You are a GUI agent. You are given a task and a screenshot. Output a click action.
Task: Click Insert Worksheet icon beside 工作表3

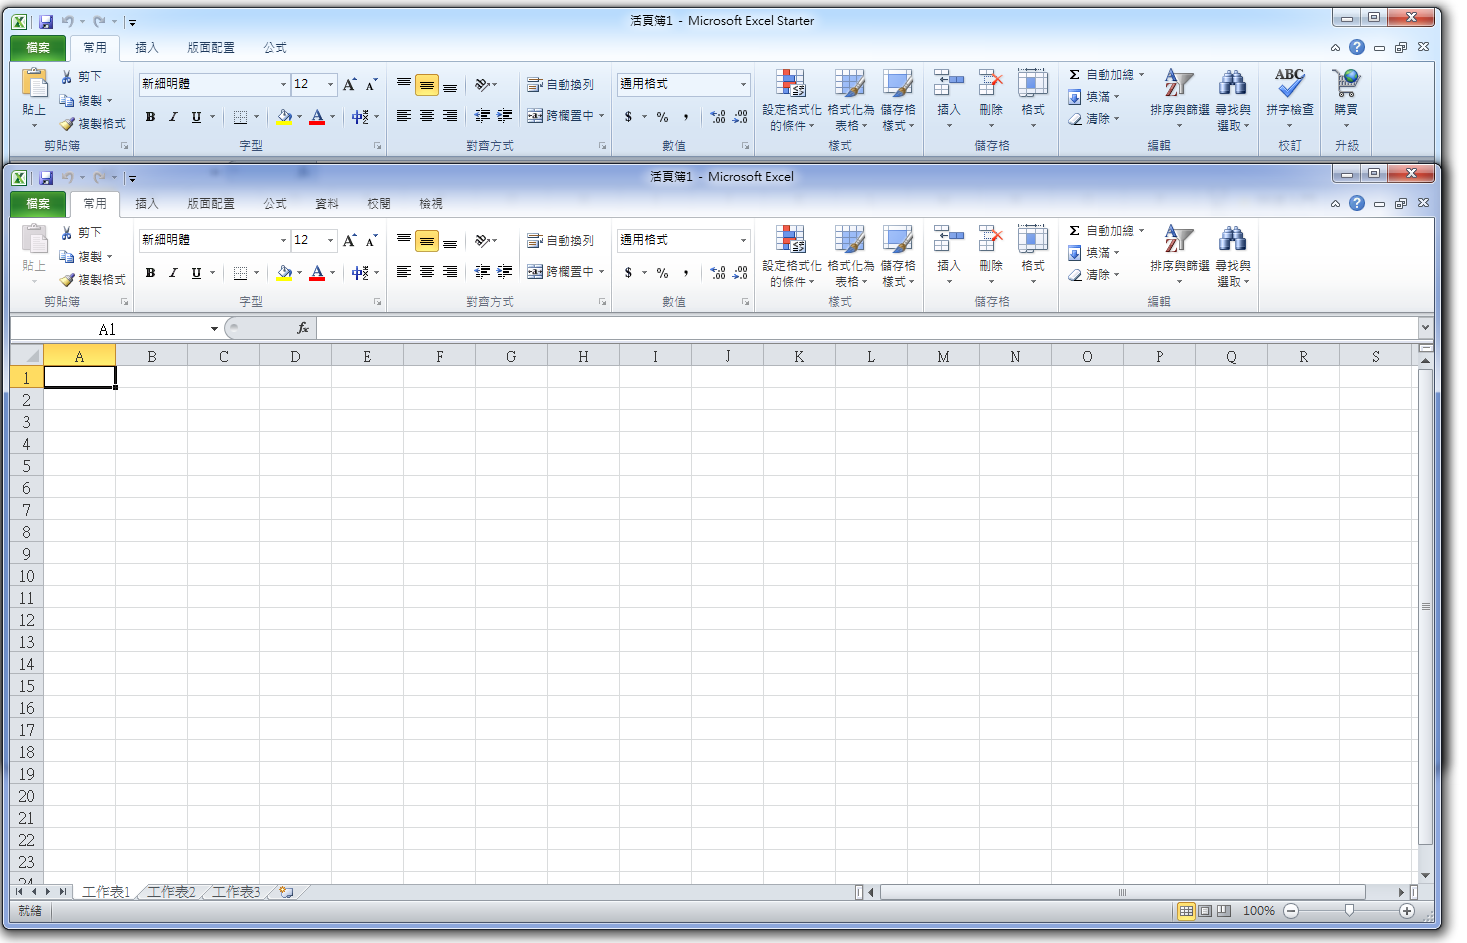[x=287, y=892]
